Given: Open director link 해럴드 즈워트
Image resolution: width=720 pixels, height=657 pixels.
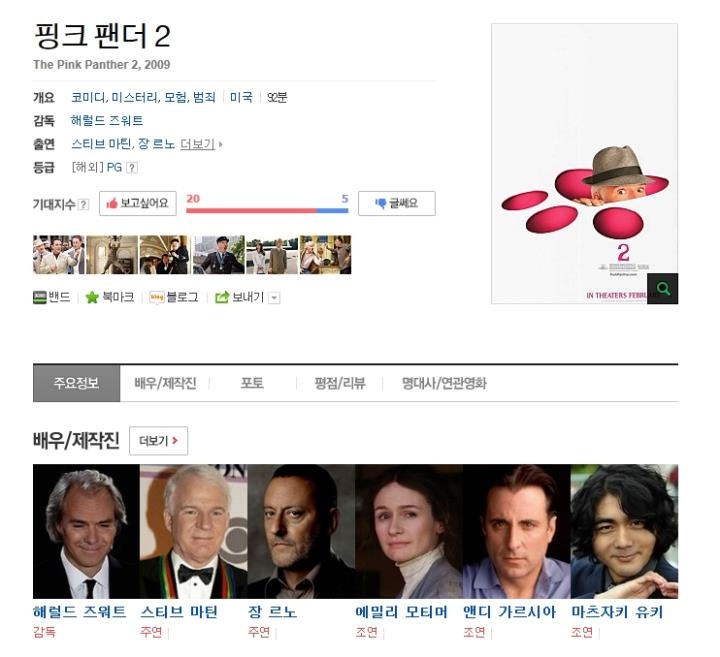Looking at the screenshot, I should coord(107,121).
